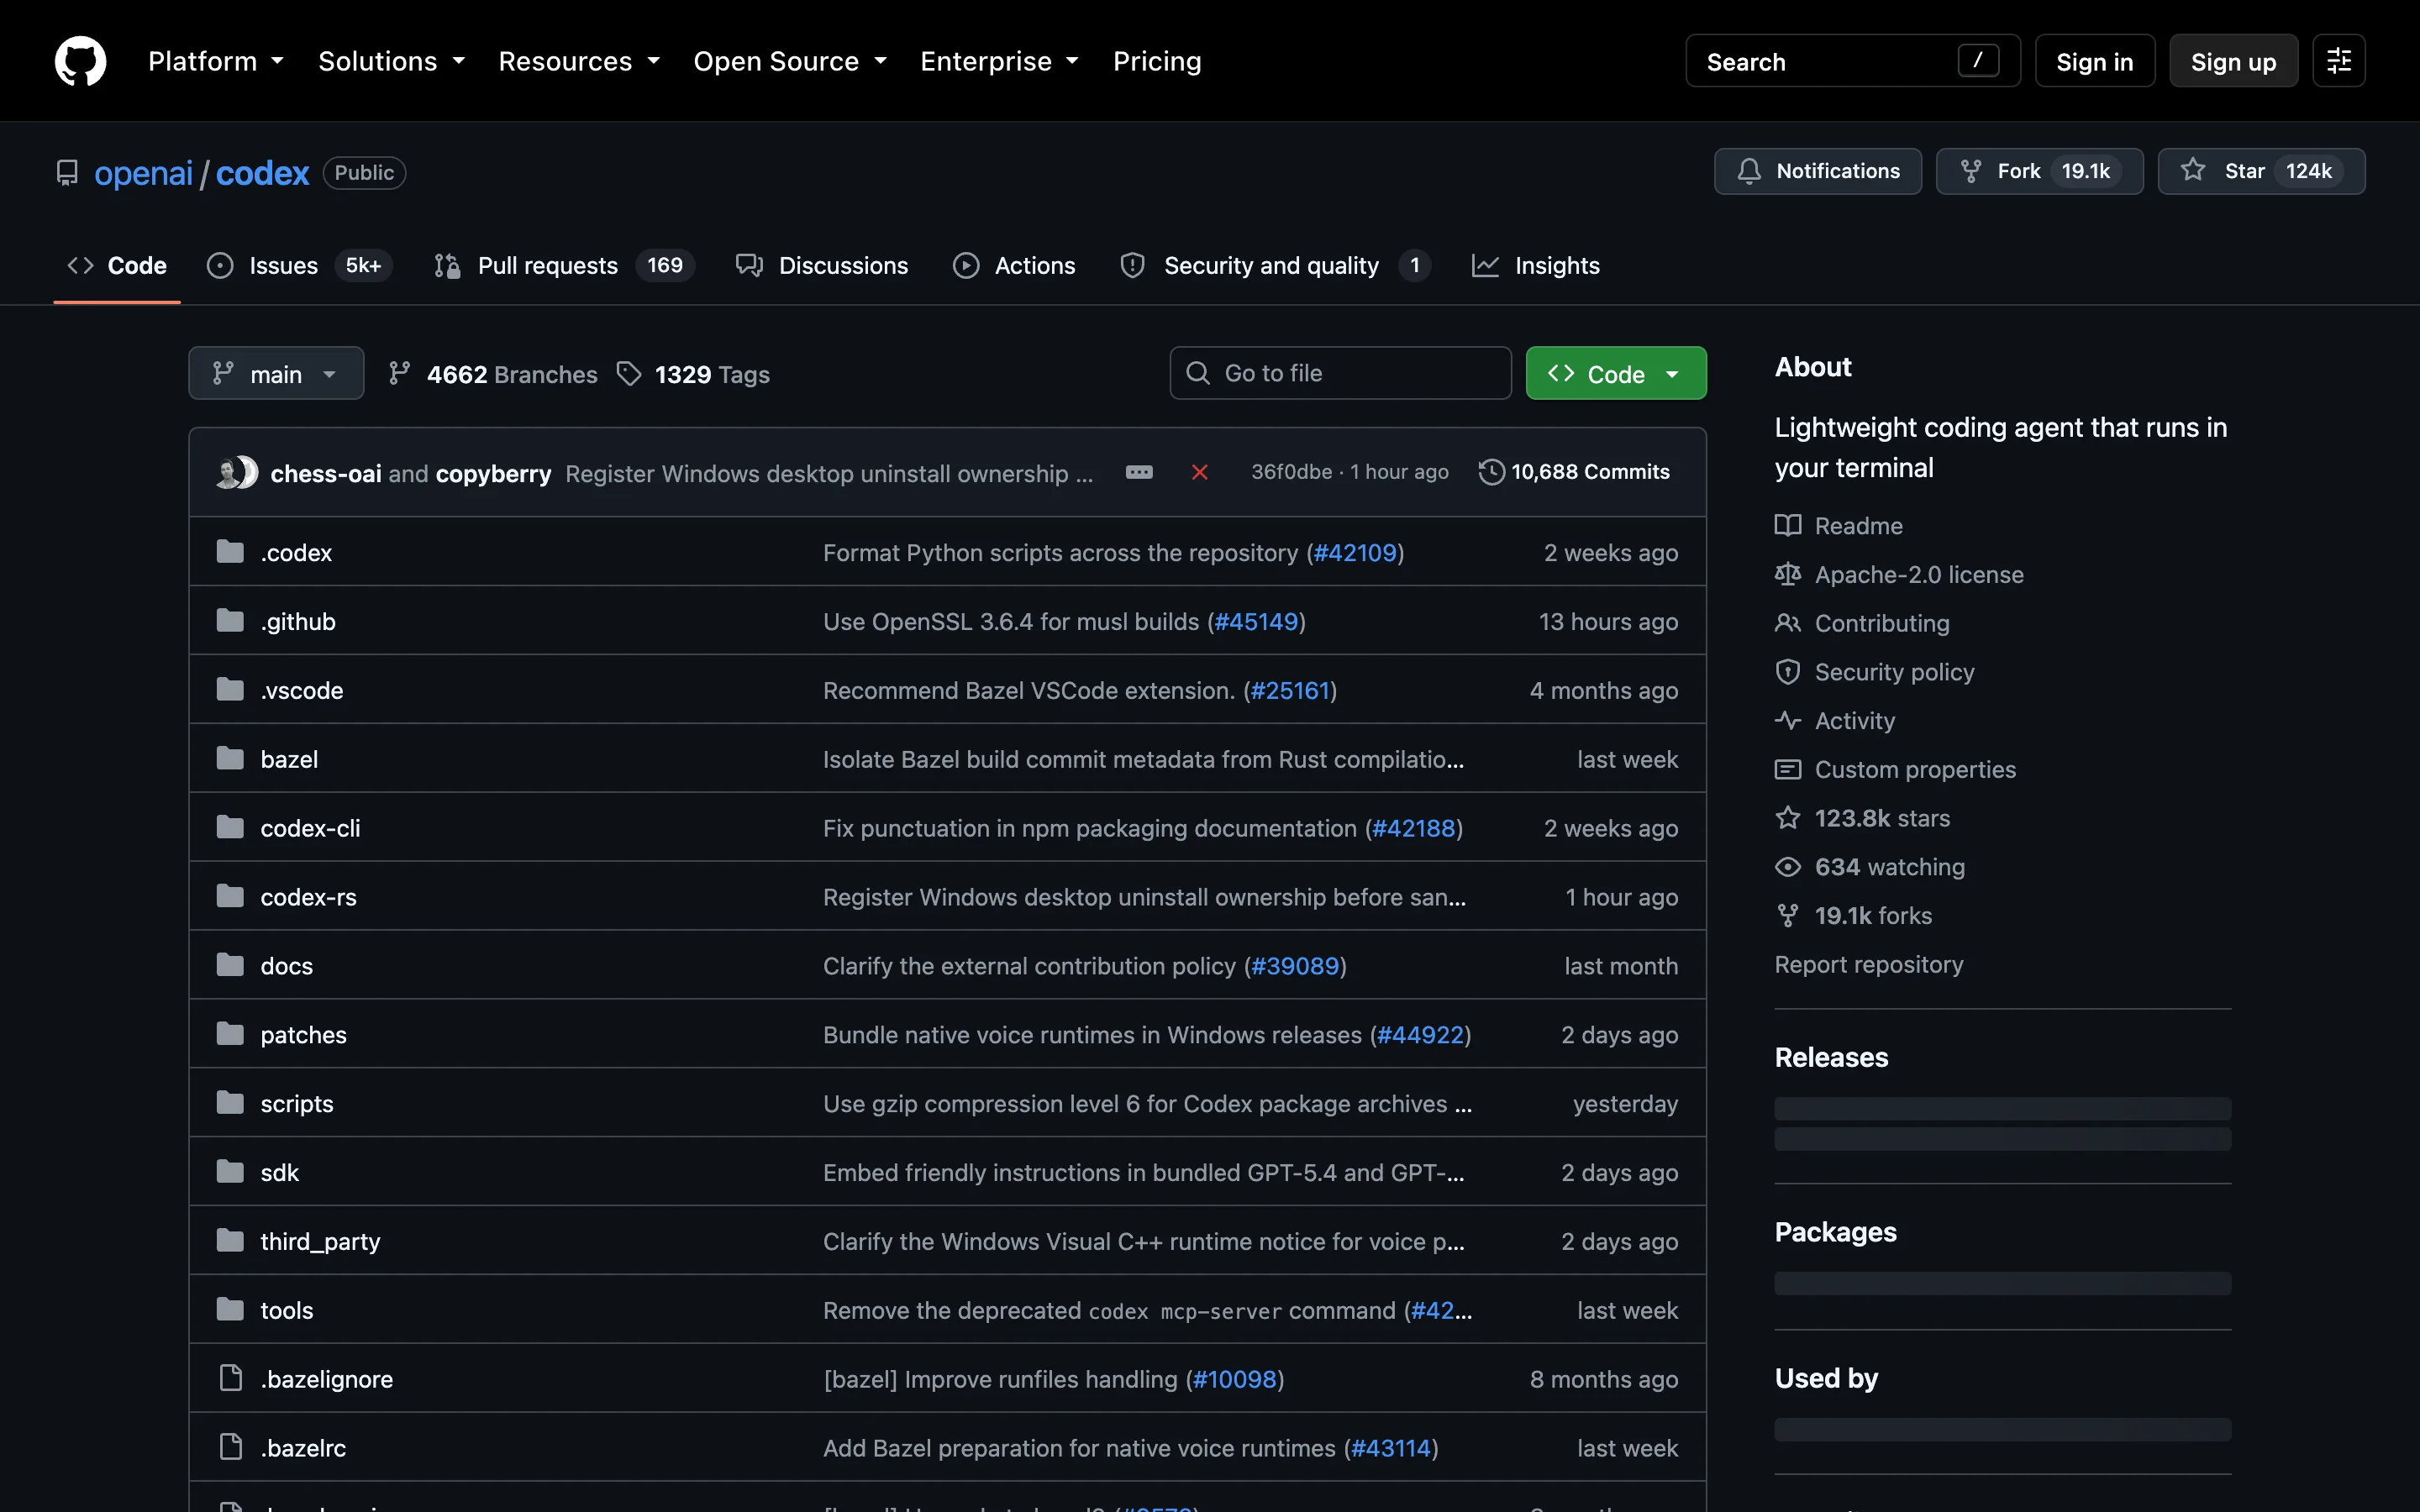
Task: Expand the Open Source menu
Action: [x=790, y=61]
